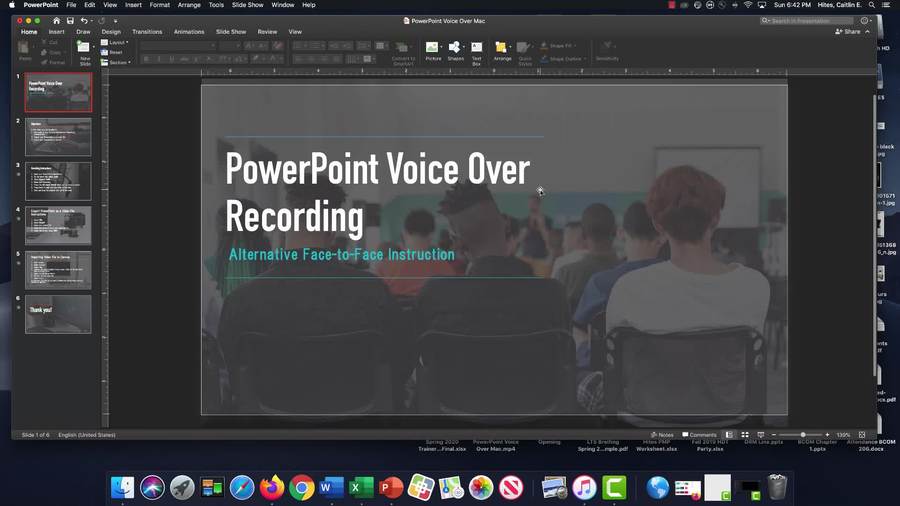Click the slide title 'PowerPoint Voice Over Recording'
The width and height of the screenshot is (900, 506).
[377, 192]
